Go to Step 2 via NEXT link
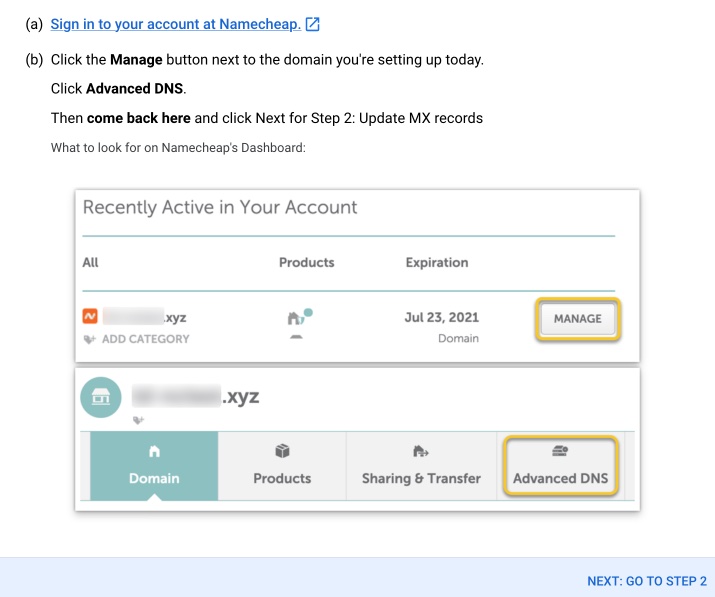Viewport: 715px width, 597px height. pyautogui.click(x=647, y=581)
